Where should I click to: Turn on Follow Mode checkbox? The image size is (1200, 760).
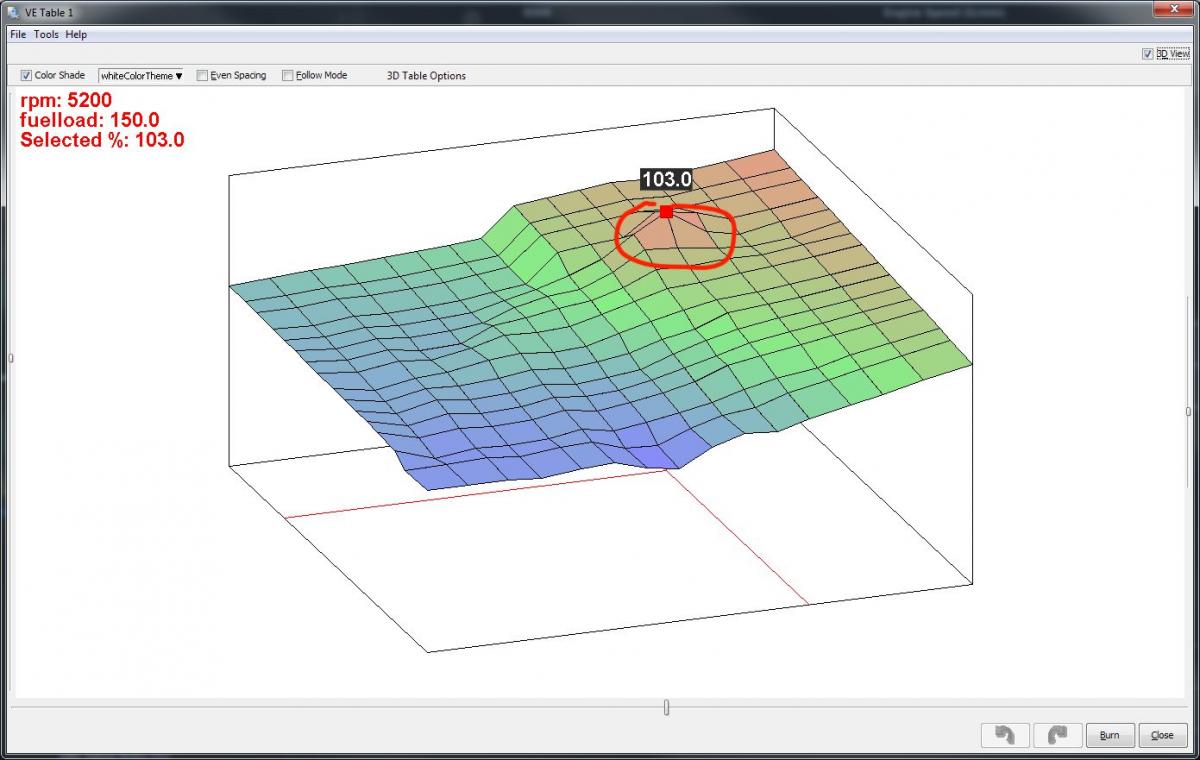pos(288,76)
